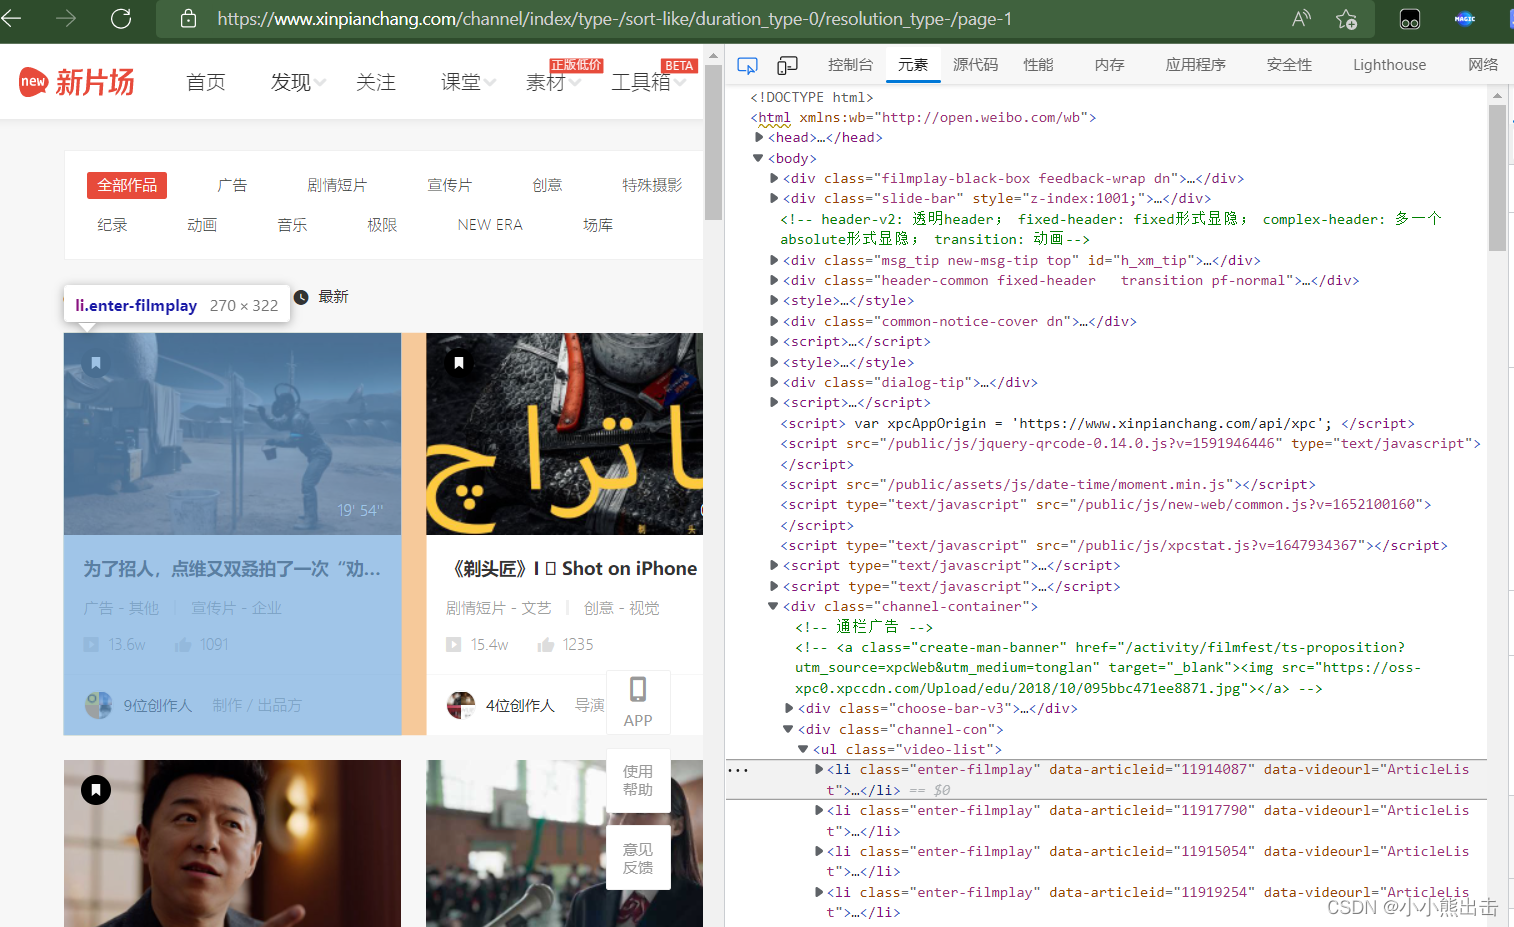1514x927 pixels.
Task: Open the 剃头匠 video thumbnail
Action: 565,434
